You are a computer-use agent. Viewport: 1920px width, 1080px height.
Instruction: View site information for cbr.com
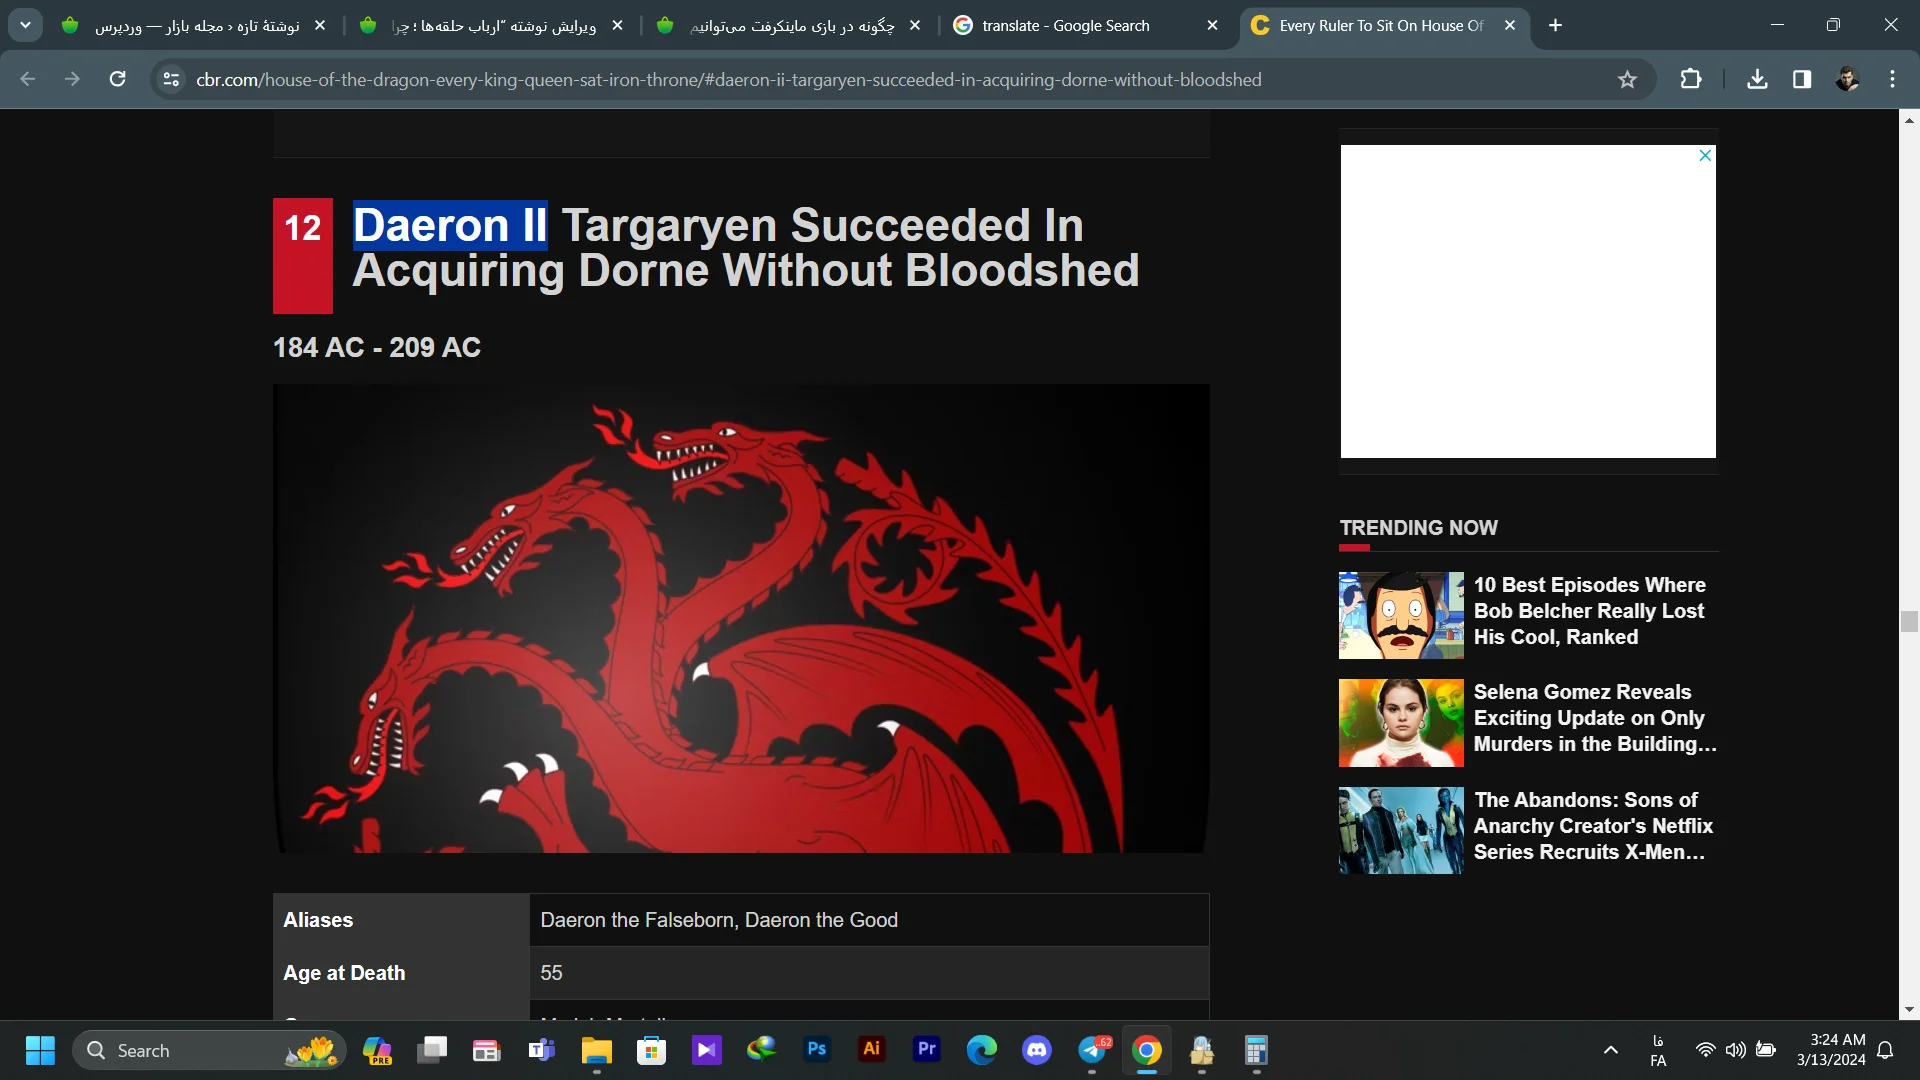click(171, 79)
